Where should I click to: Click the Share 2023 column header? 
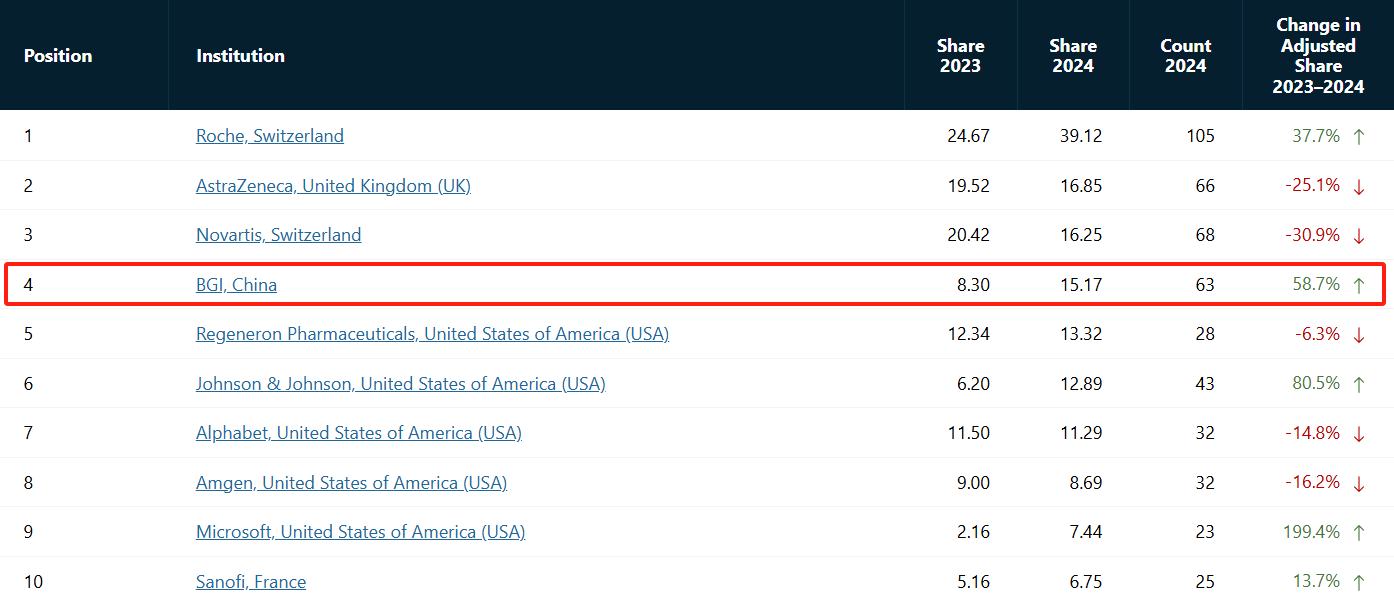(x=960, y=56)
